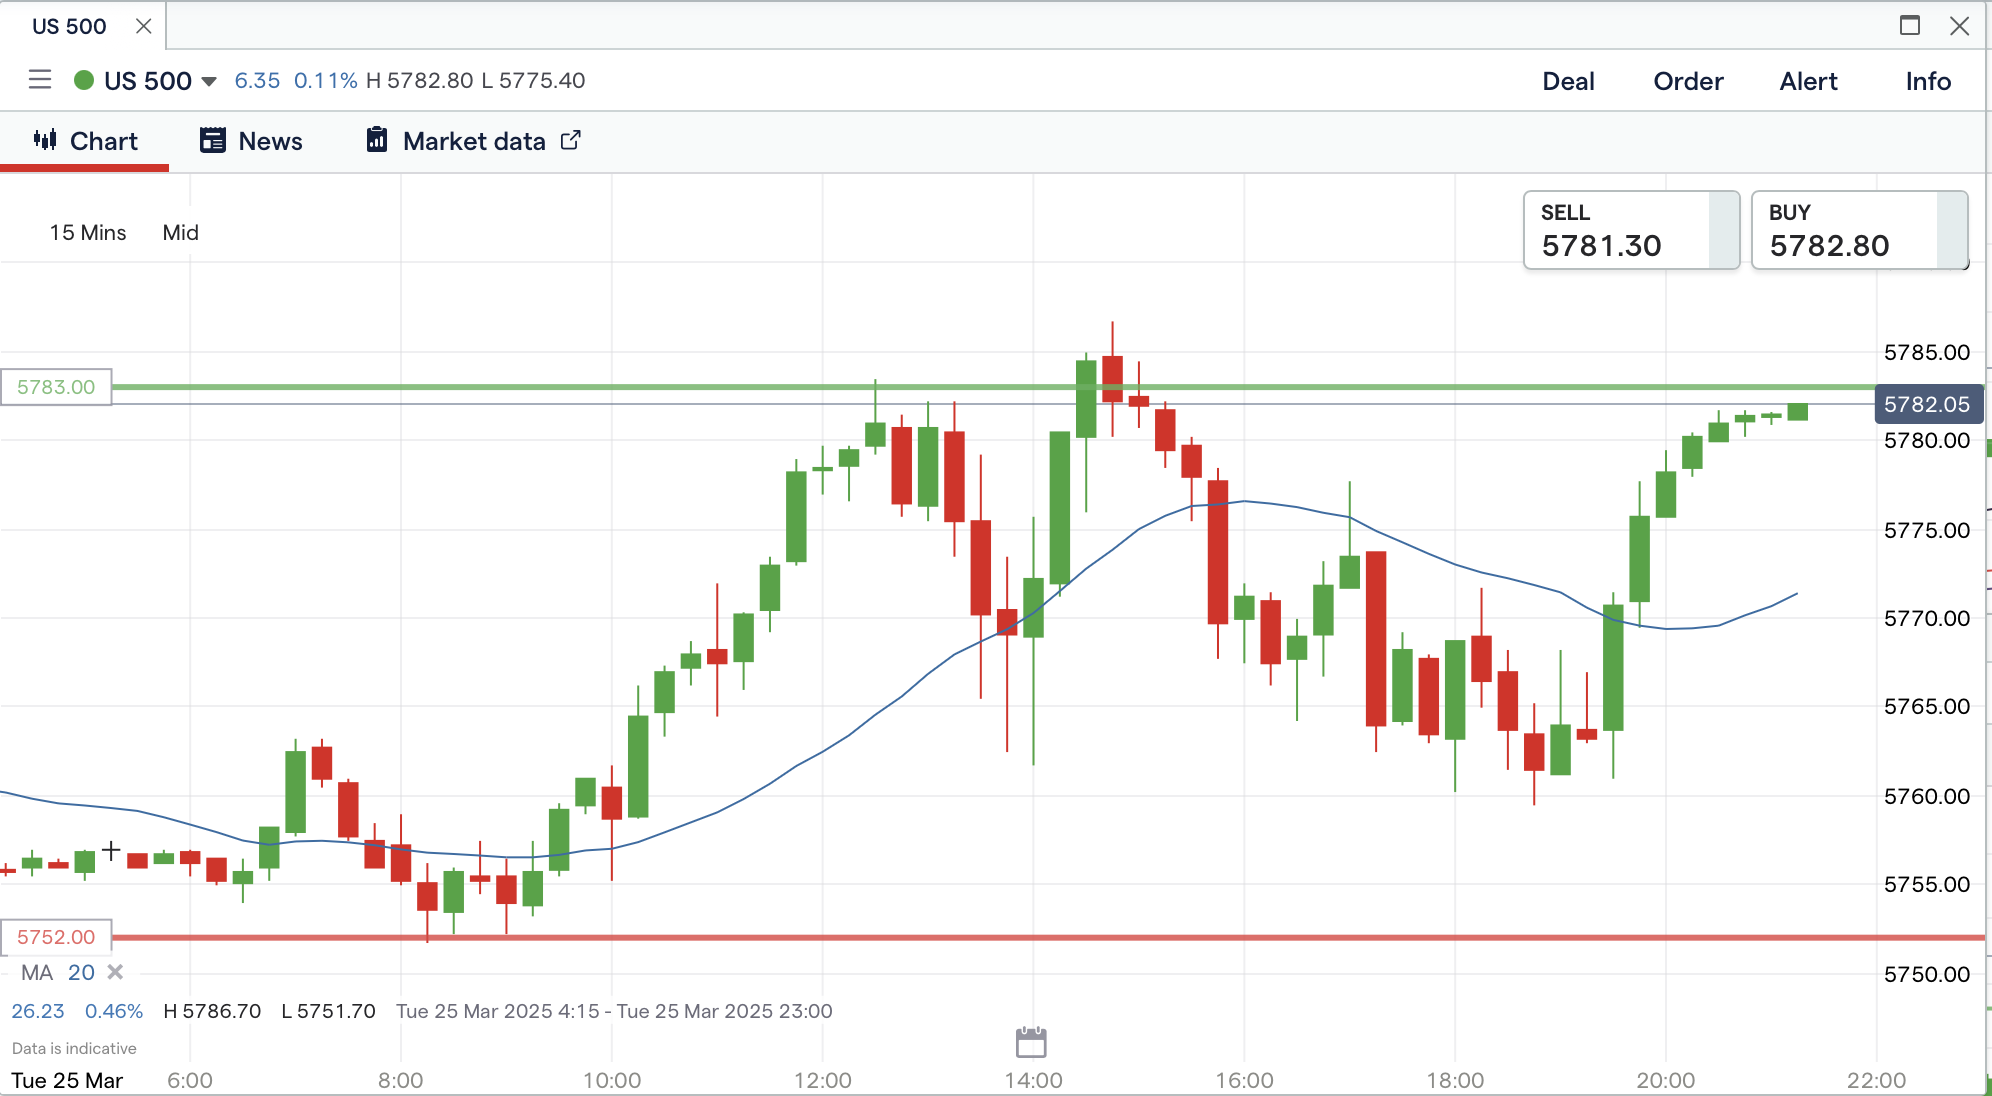This screenshot has height=1096, width=1992.
Task: Click BUY at 5782.80
Action: (1859, 230)
